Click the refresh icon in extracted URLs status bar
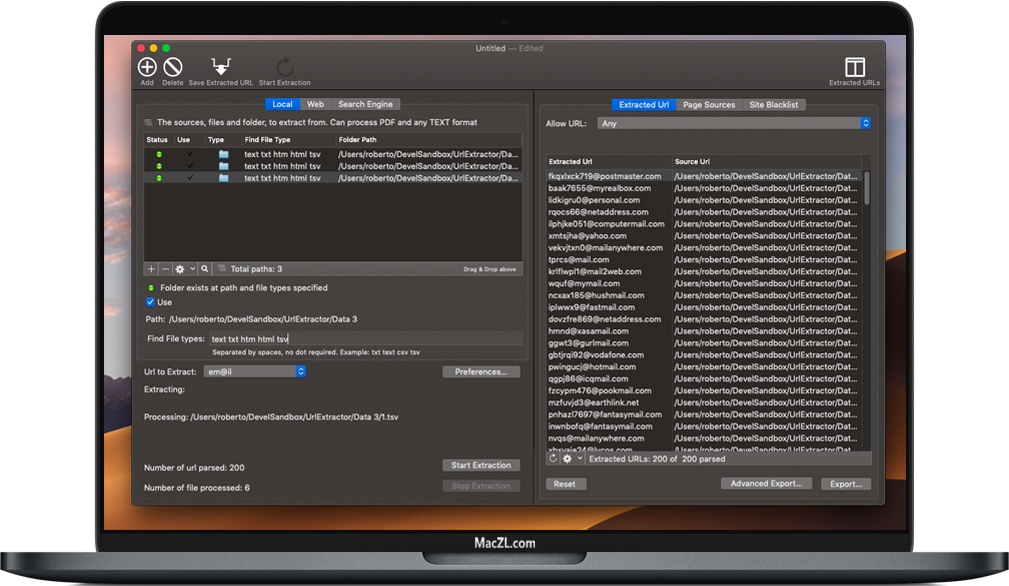The height and width of the screenshot is (586, 1009). tap(553, 458)
